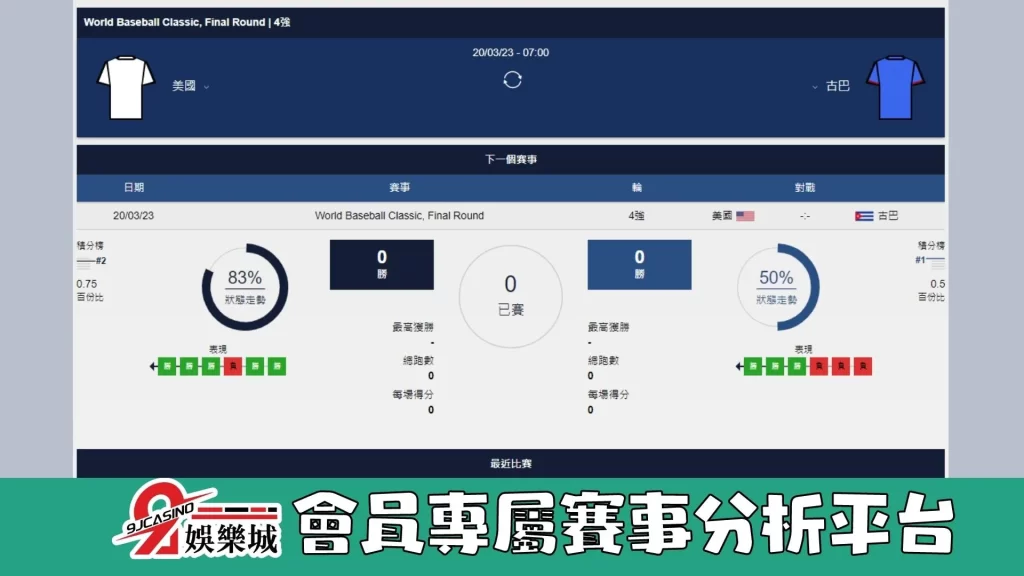Click the left arrow before 古巴's 表現 squares
This screenshot has height=576, width=1024.
tap(738, 367)
